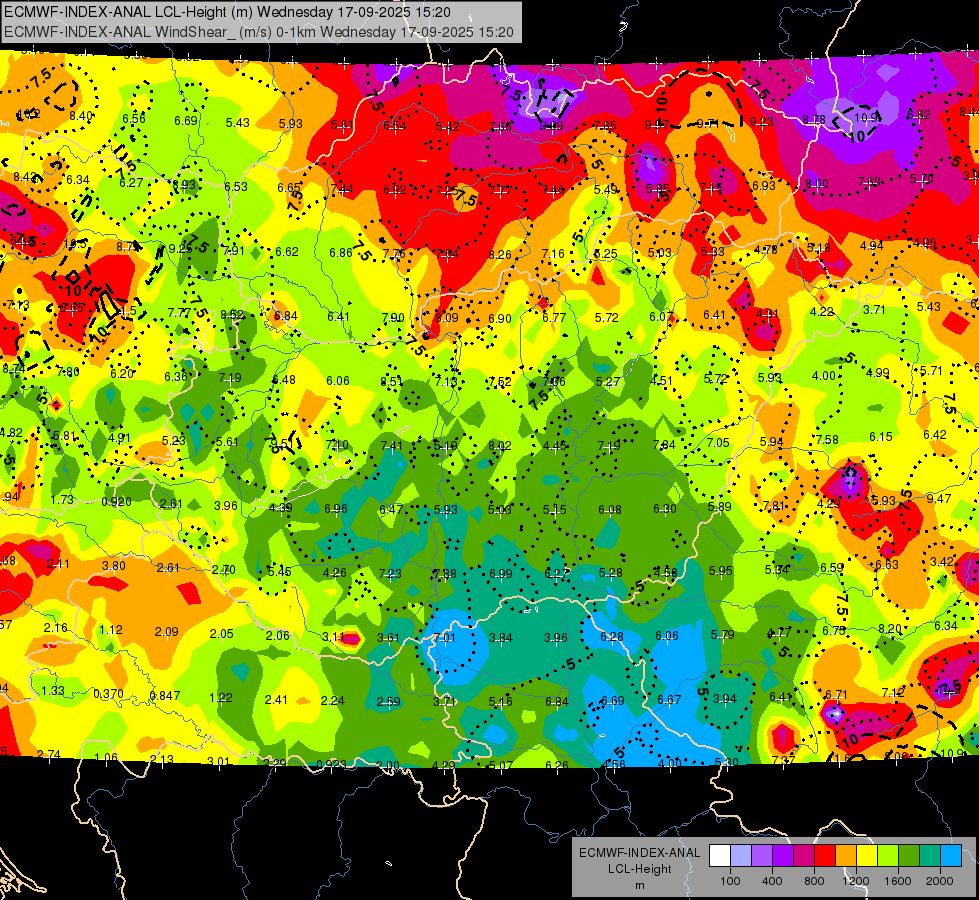Click the WindShear_ (m/s) 0-1km title line
Image resolution: width=979 pixels, height=900 pixels.
pos(258,32)
